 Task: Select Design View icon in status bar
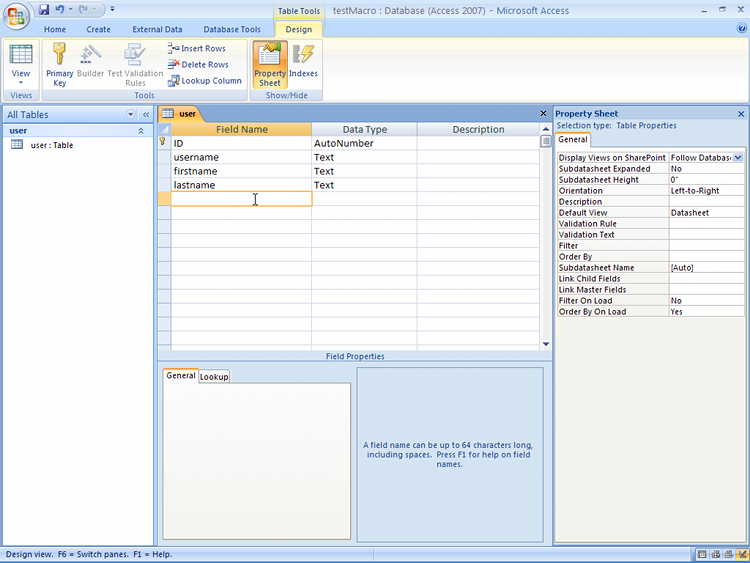coord(742,554)
